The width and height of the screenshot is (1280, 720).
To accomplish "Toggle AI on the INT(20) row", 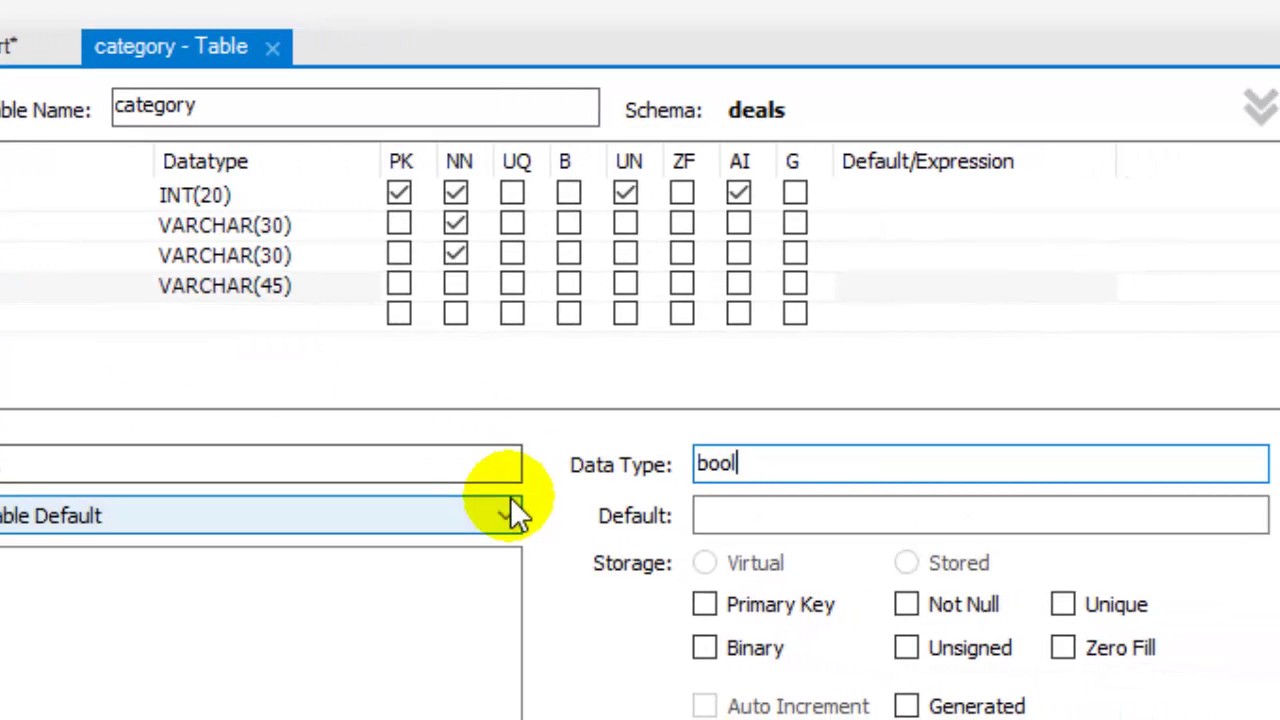I will pyautogui.click(x=738, y=192).
